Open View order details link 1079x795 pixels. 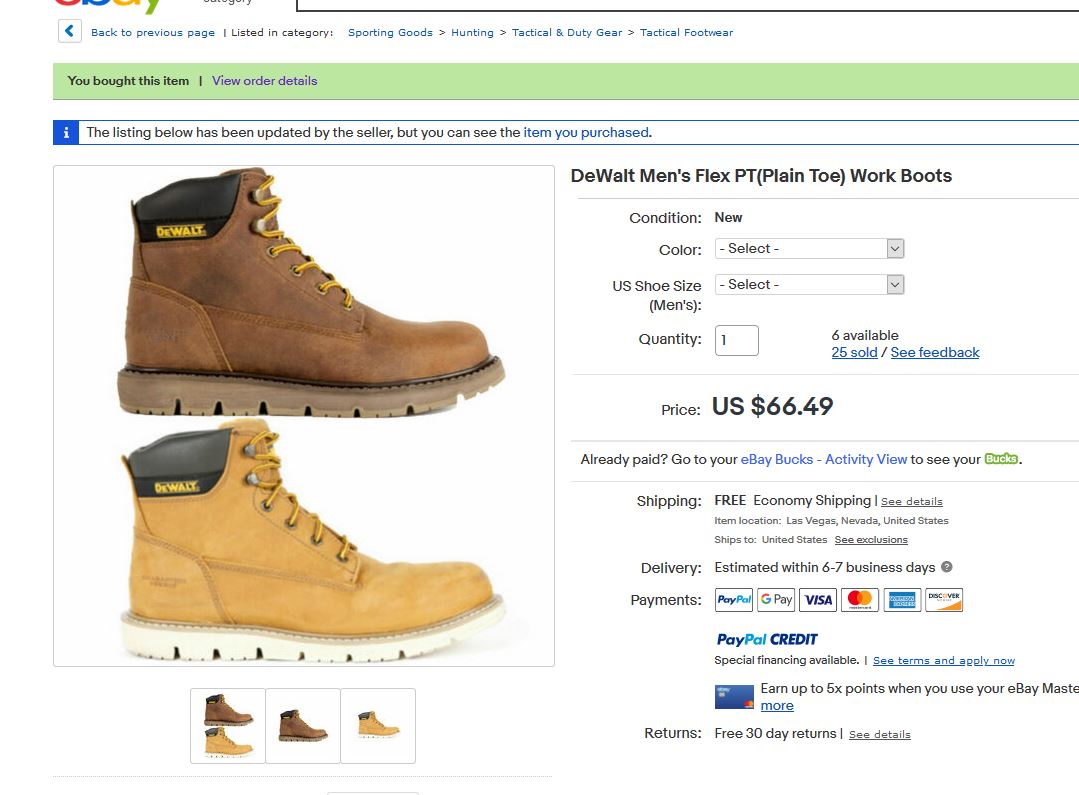pos(264,81)
